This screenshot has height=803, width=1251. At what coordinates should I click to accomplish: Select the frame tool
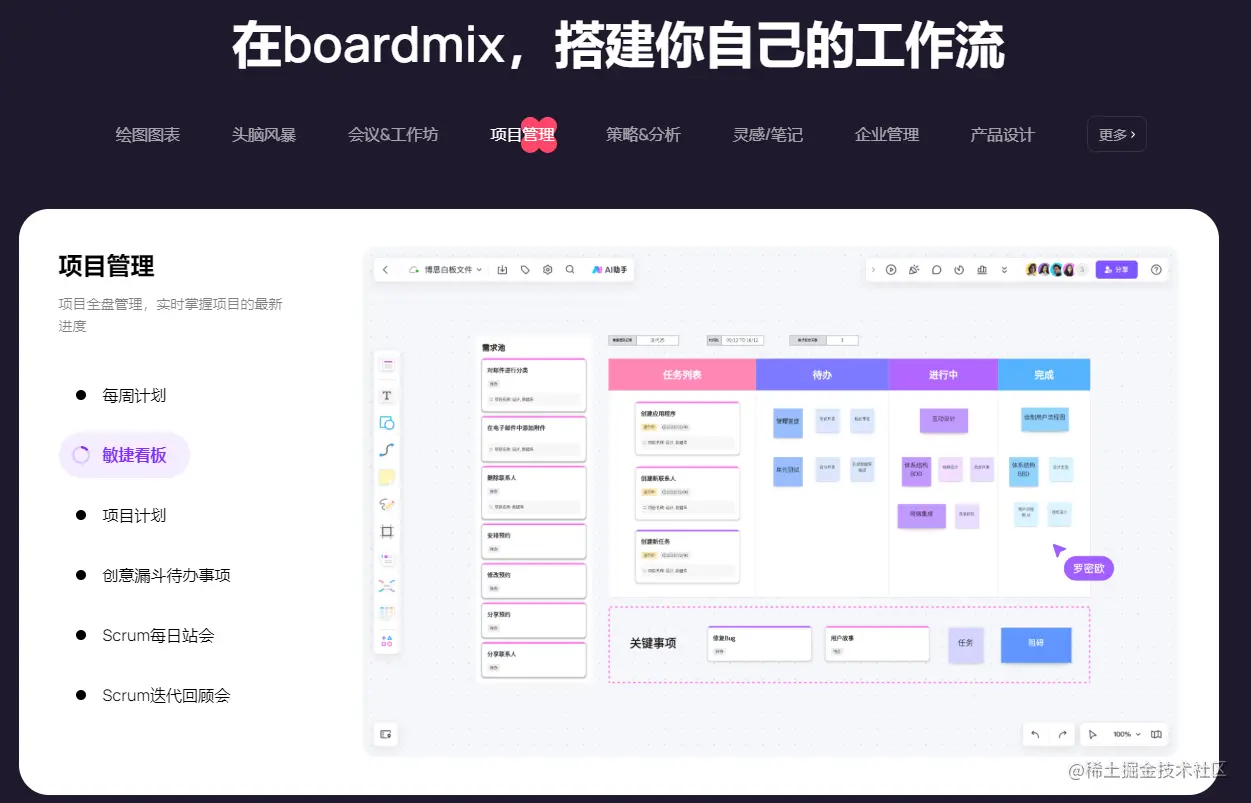(x=387, y=532)
